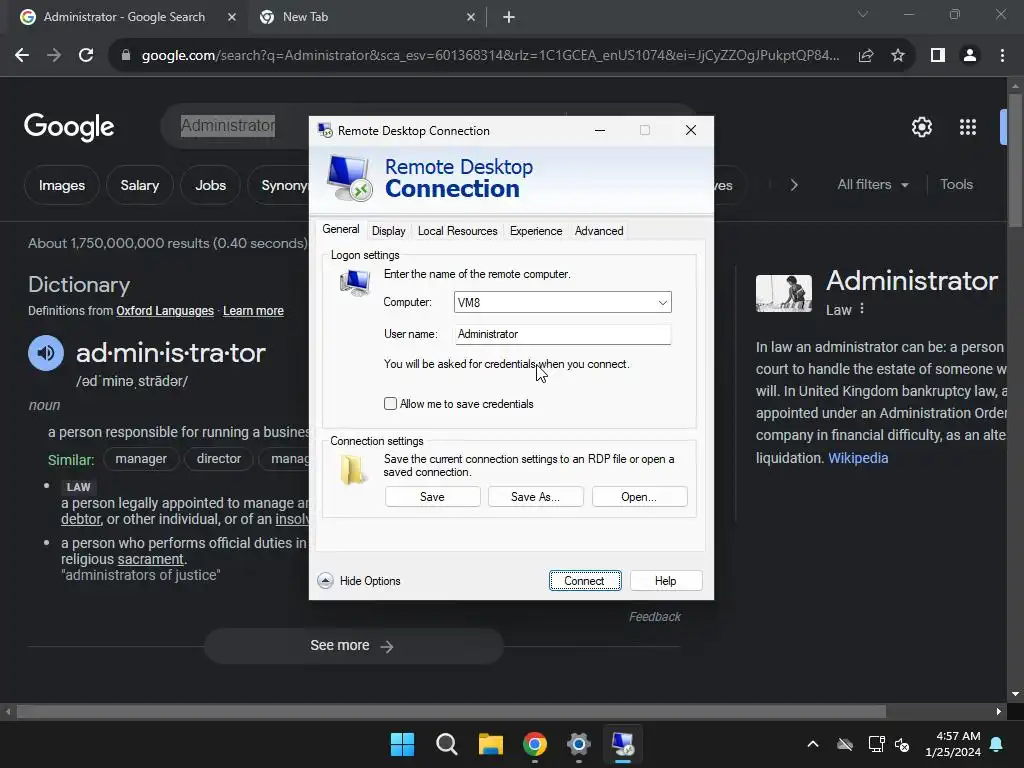Click the Tools button in Google search
This screenshot has width=1024, height=768.
tap(956, 185)
